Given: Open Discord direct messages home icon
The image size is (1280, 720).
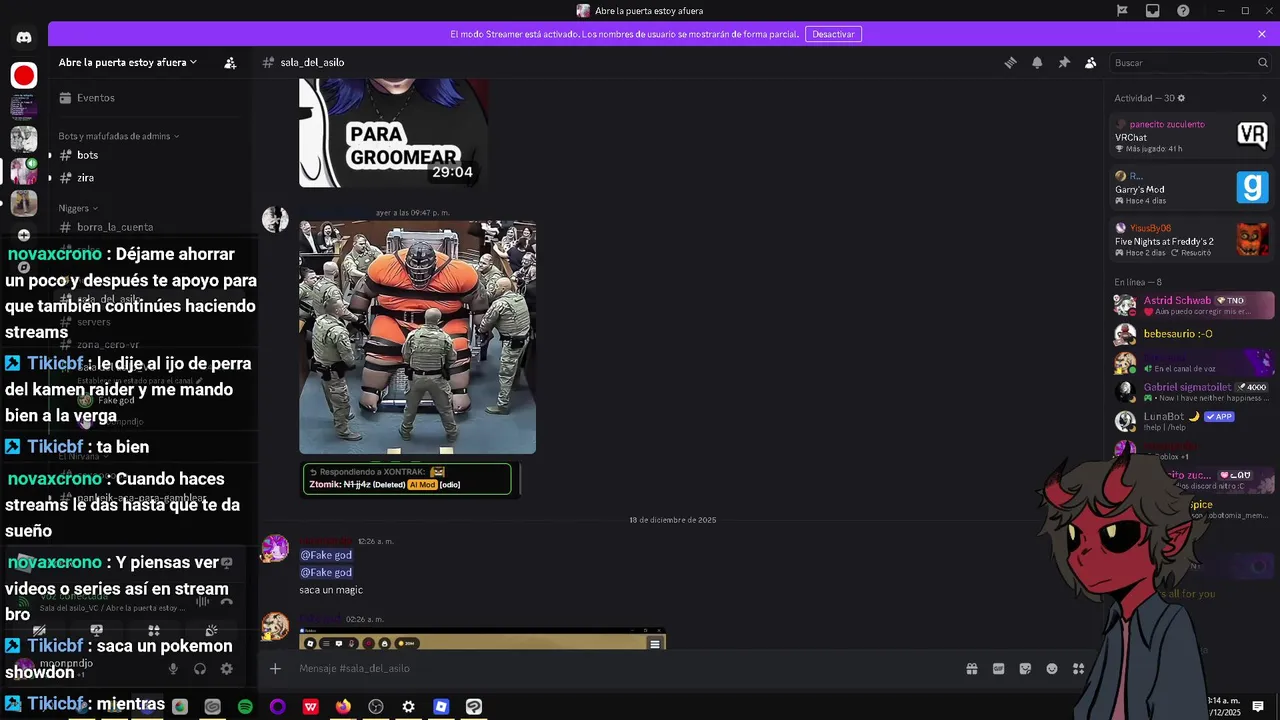Looking at the screenshot, I should [24, 38].
